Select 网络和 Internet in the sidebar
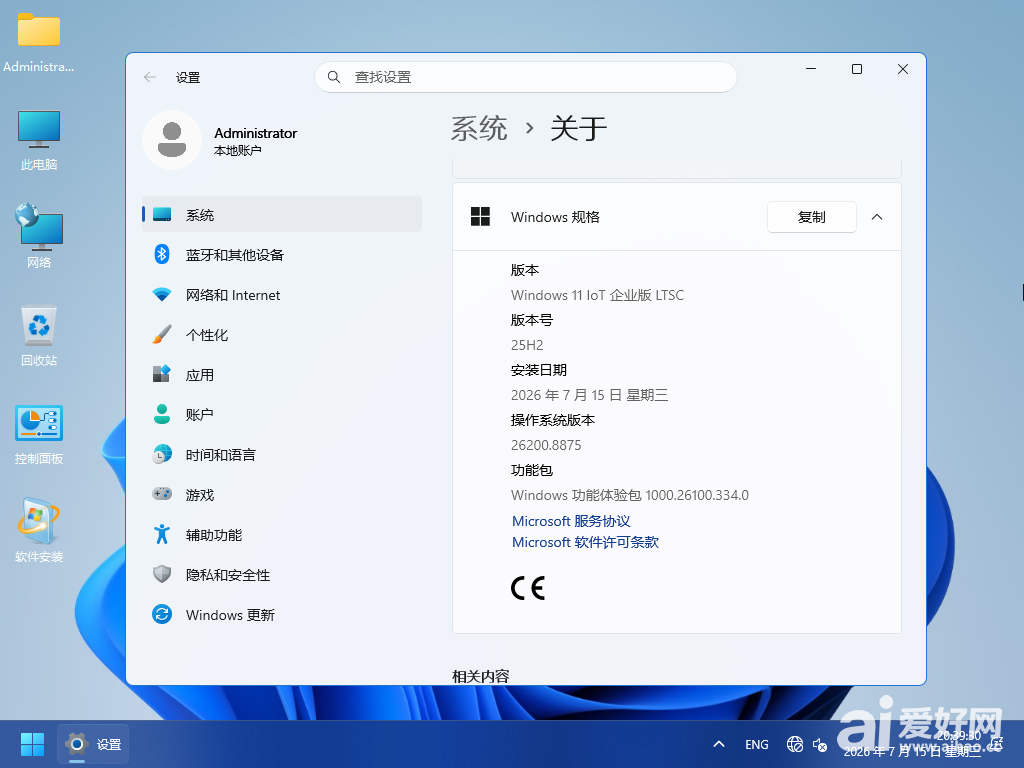This screenshot has width=1024, height=768. pyautogui.click(x=281, y=295)
